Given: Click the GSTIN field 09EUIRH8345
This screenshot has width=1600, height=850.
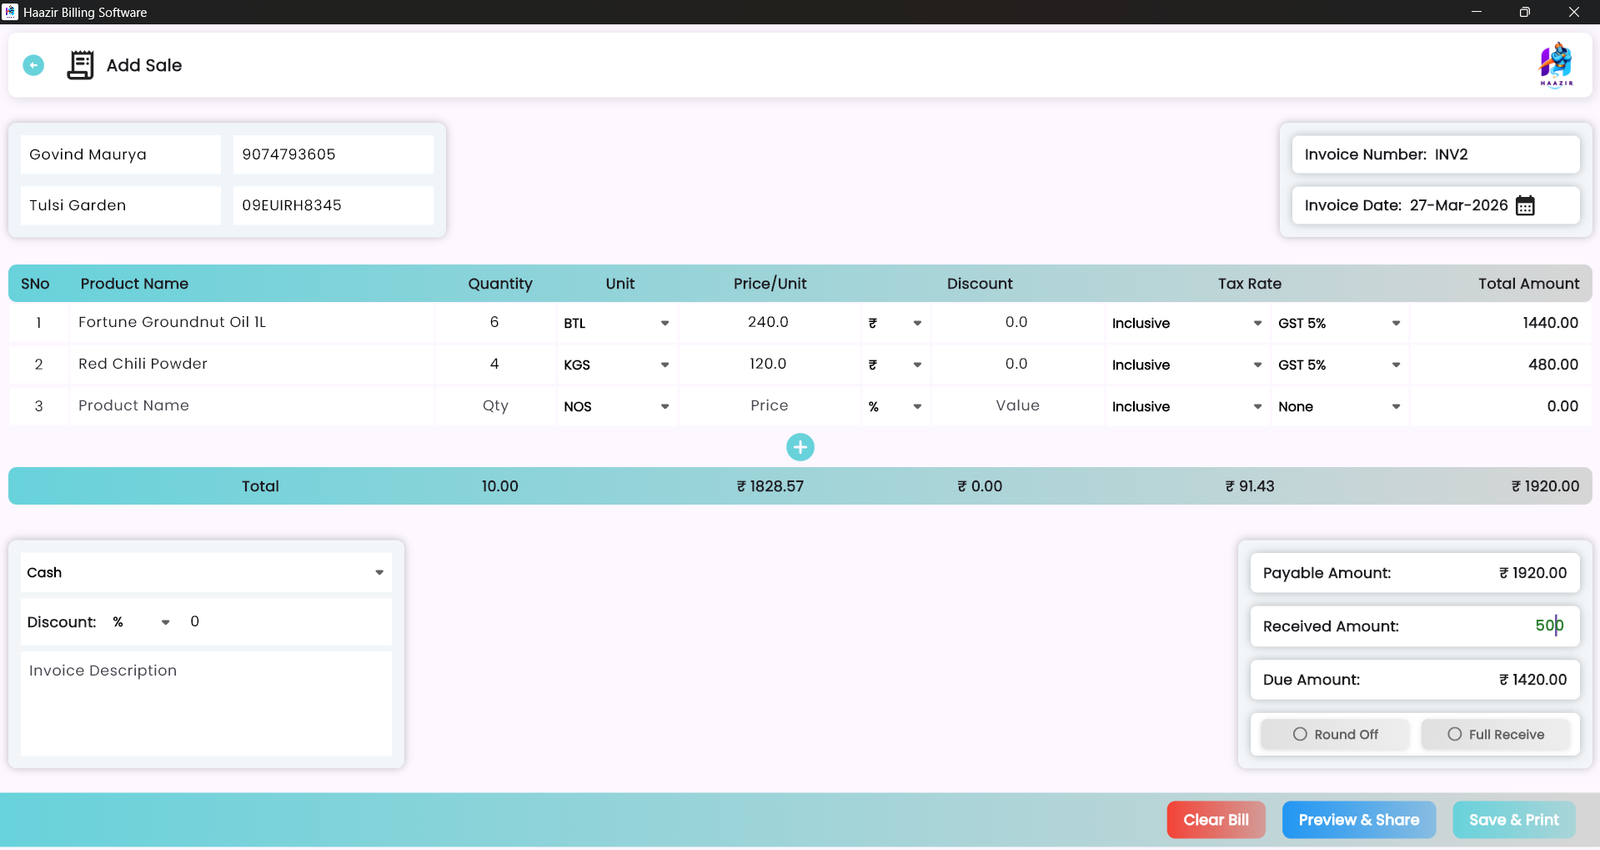Looking at the screenshot, I should click(333, 205).
